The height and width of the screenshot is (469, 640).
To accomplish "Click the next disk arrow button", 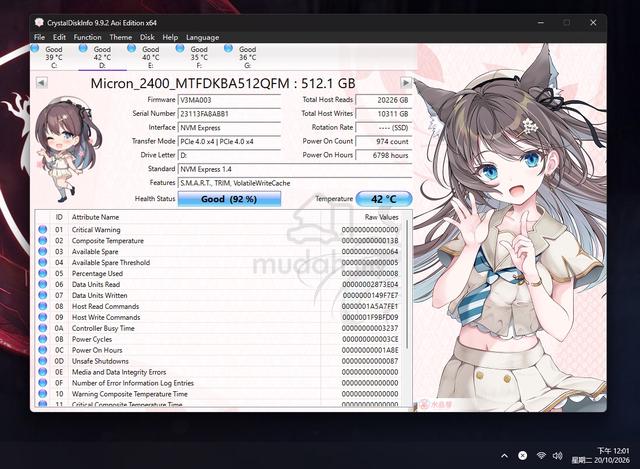I will tap(406, 82).
